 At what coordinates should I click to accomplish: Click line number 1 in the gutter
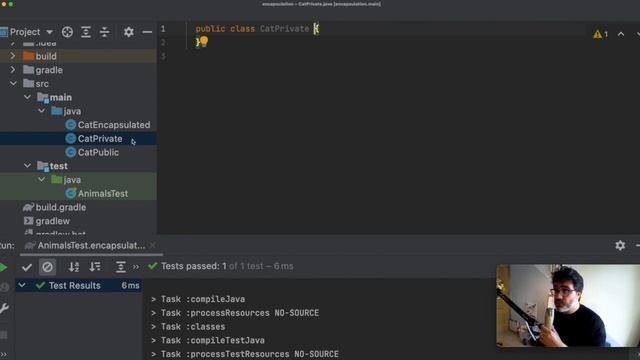pos(163,29)
